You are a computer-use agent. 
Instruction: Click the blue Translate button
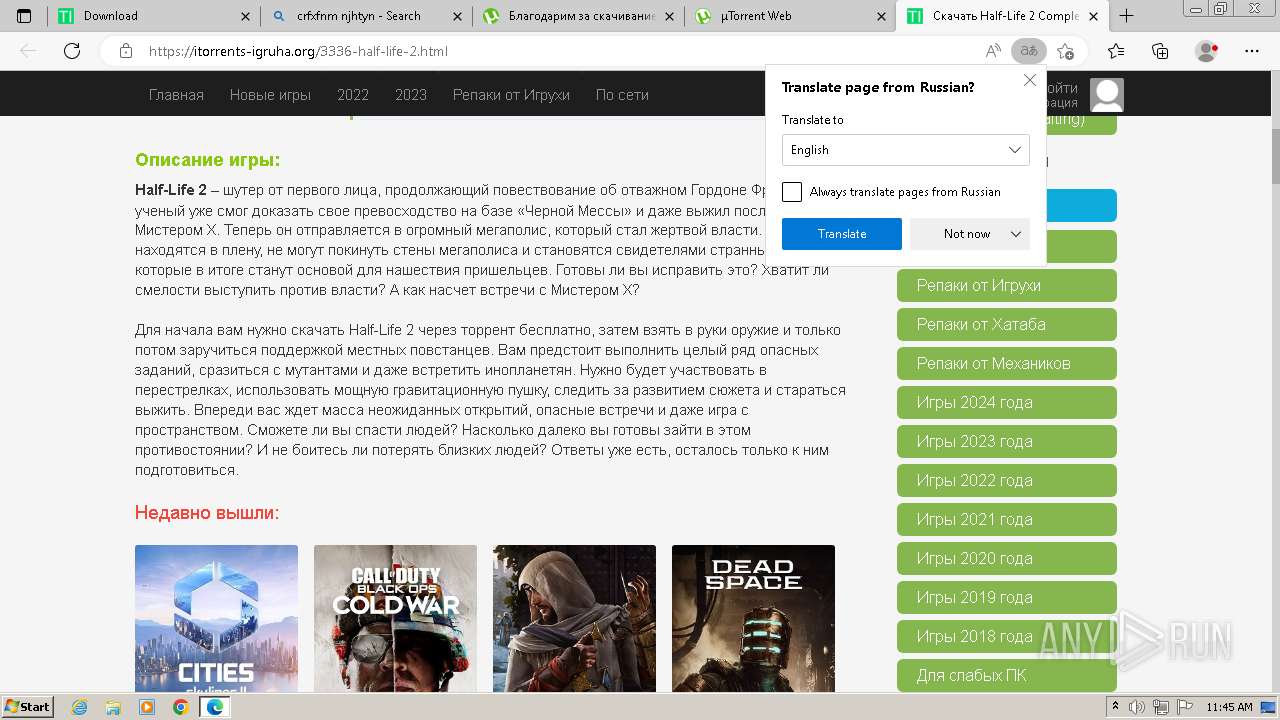click(x=842, y=234)
